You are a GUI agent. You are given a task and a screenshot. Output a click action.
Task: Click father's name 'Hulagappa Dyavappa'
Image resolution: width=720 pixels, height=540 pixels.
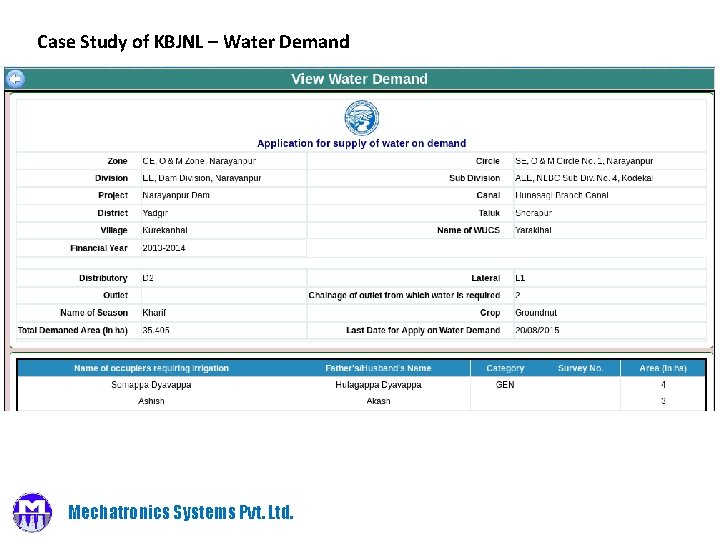click(378, 385)
